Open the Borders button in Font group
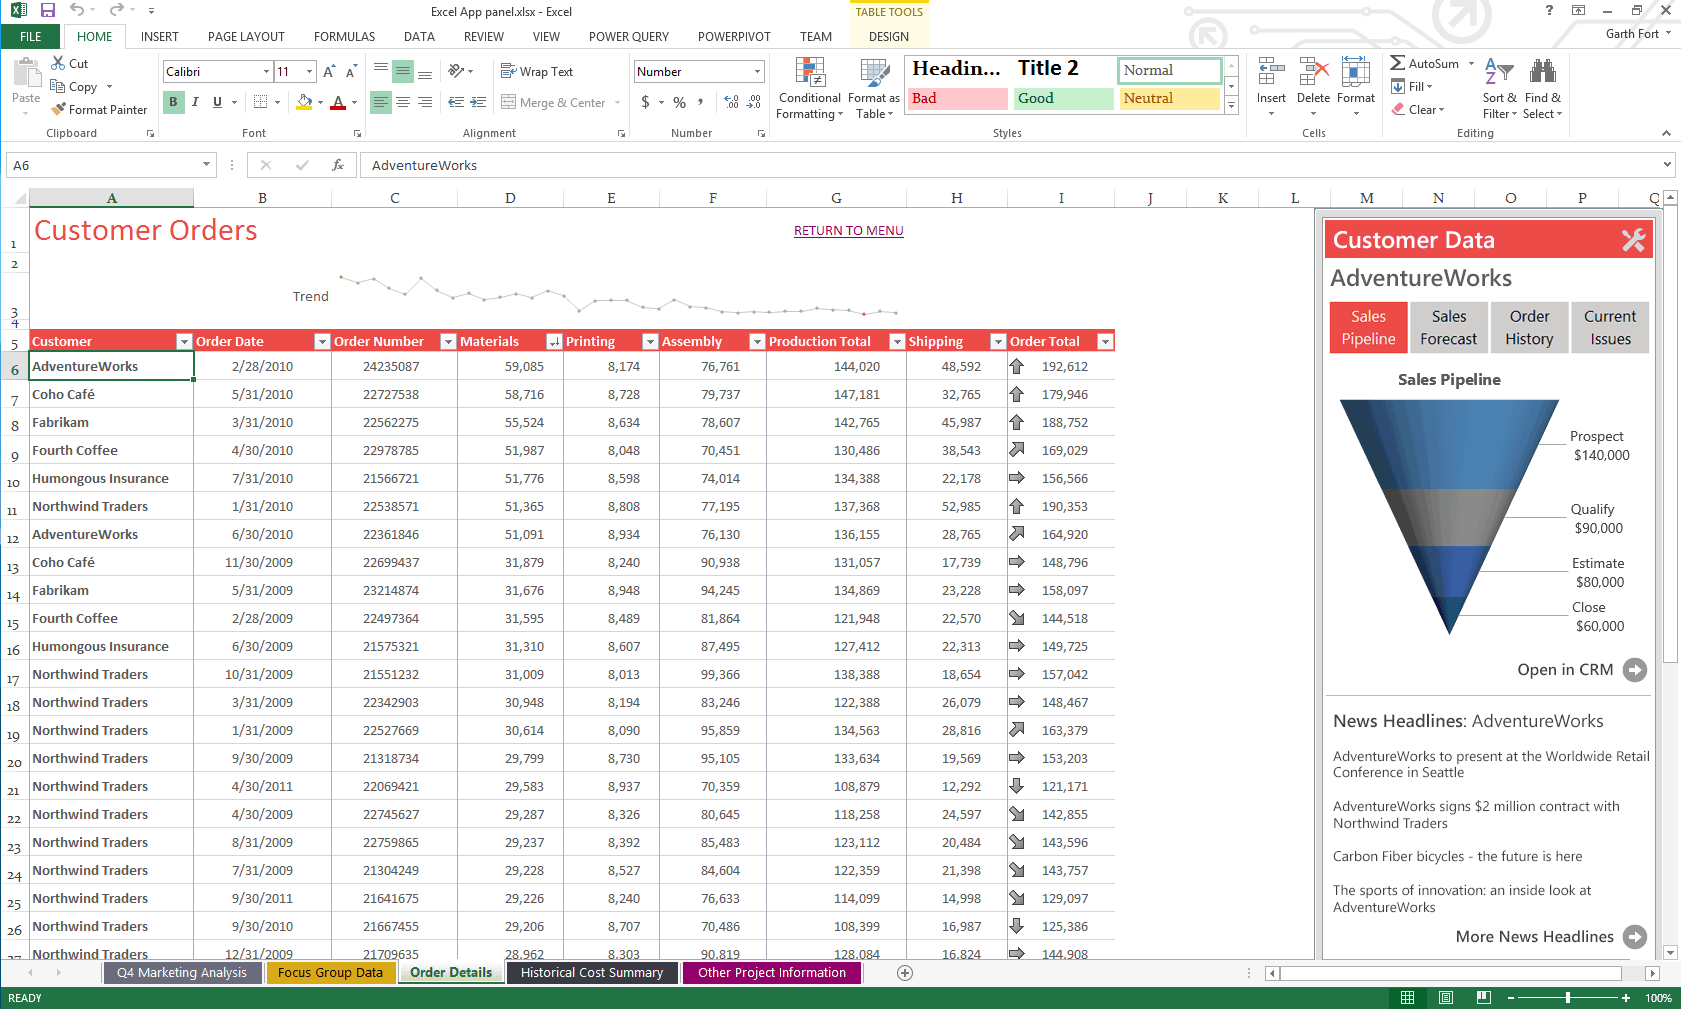The height and width of the screenshot is (1009, 1681). point(261,102)
